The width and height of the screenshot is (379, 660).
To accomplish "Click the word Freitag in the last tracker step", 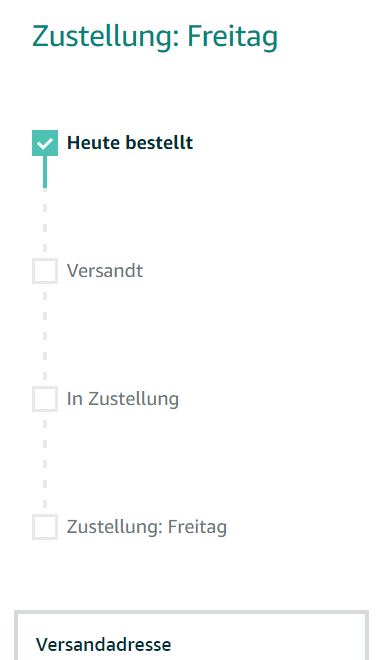I will coord(197,527).
